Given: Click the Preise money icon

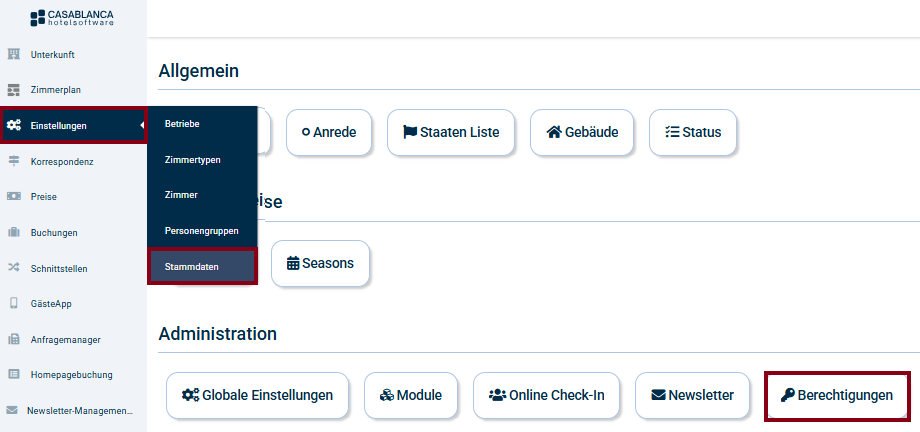Looking at the screenshot, I should pos(14,197).
